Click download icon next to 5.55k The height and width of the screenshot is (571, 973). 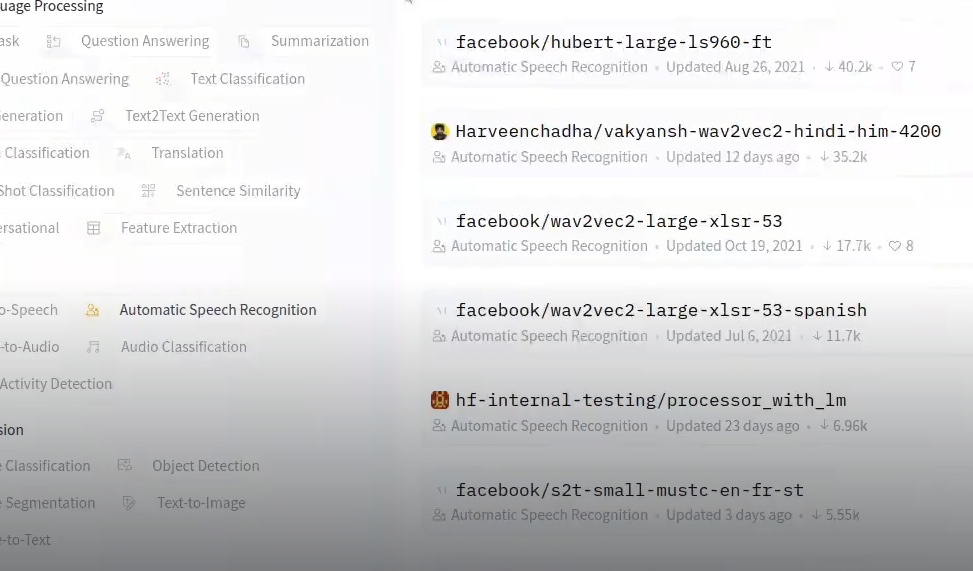pyautogui.click(x=817, y=515)
